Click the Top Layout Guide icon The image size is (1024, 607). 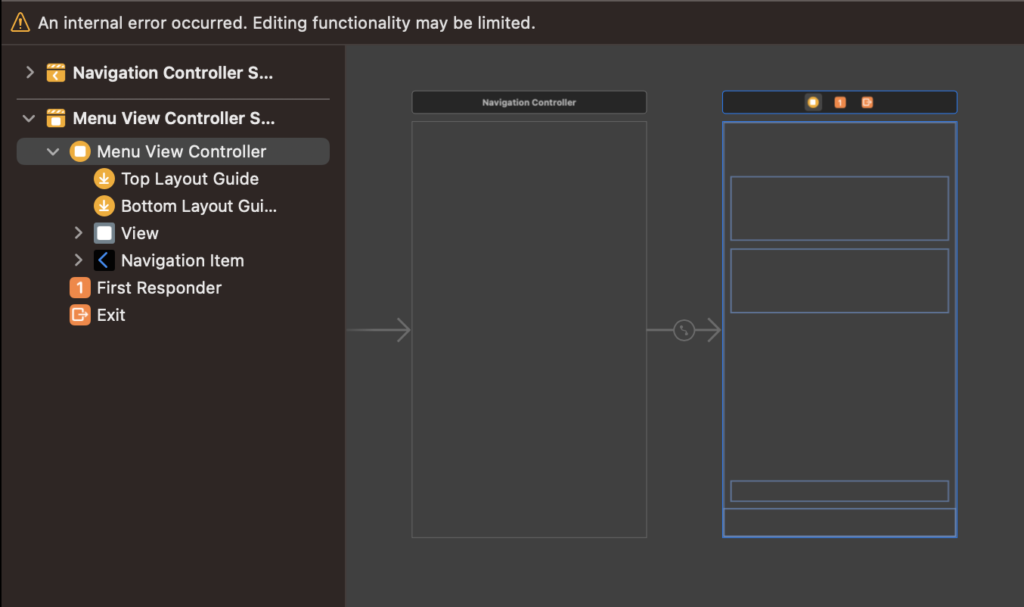[x=104, y=178]
